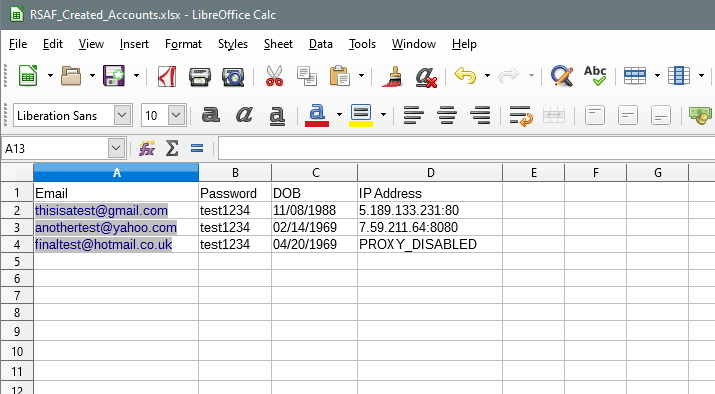Click the Print icon
715x394 pixels.
[200, 77]
